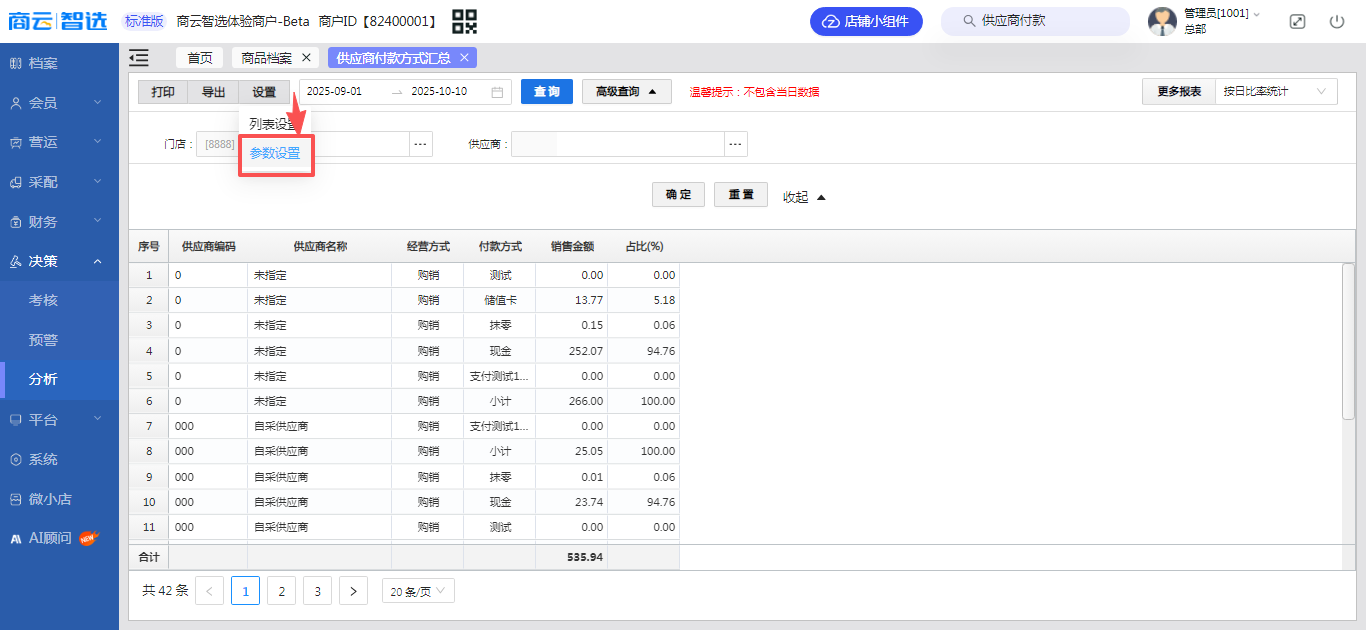Click the supplier ellipsis picker button
Viewport: 1366px width, 630px height.
(736, 144)
